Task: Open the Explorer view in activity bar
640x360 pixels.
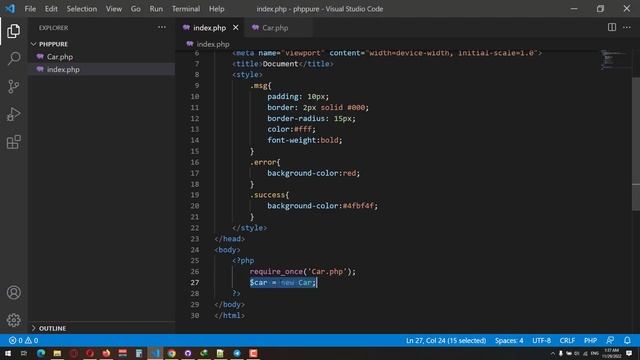Action: [x=13, y=31]
